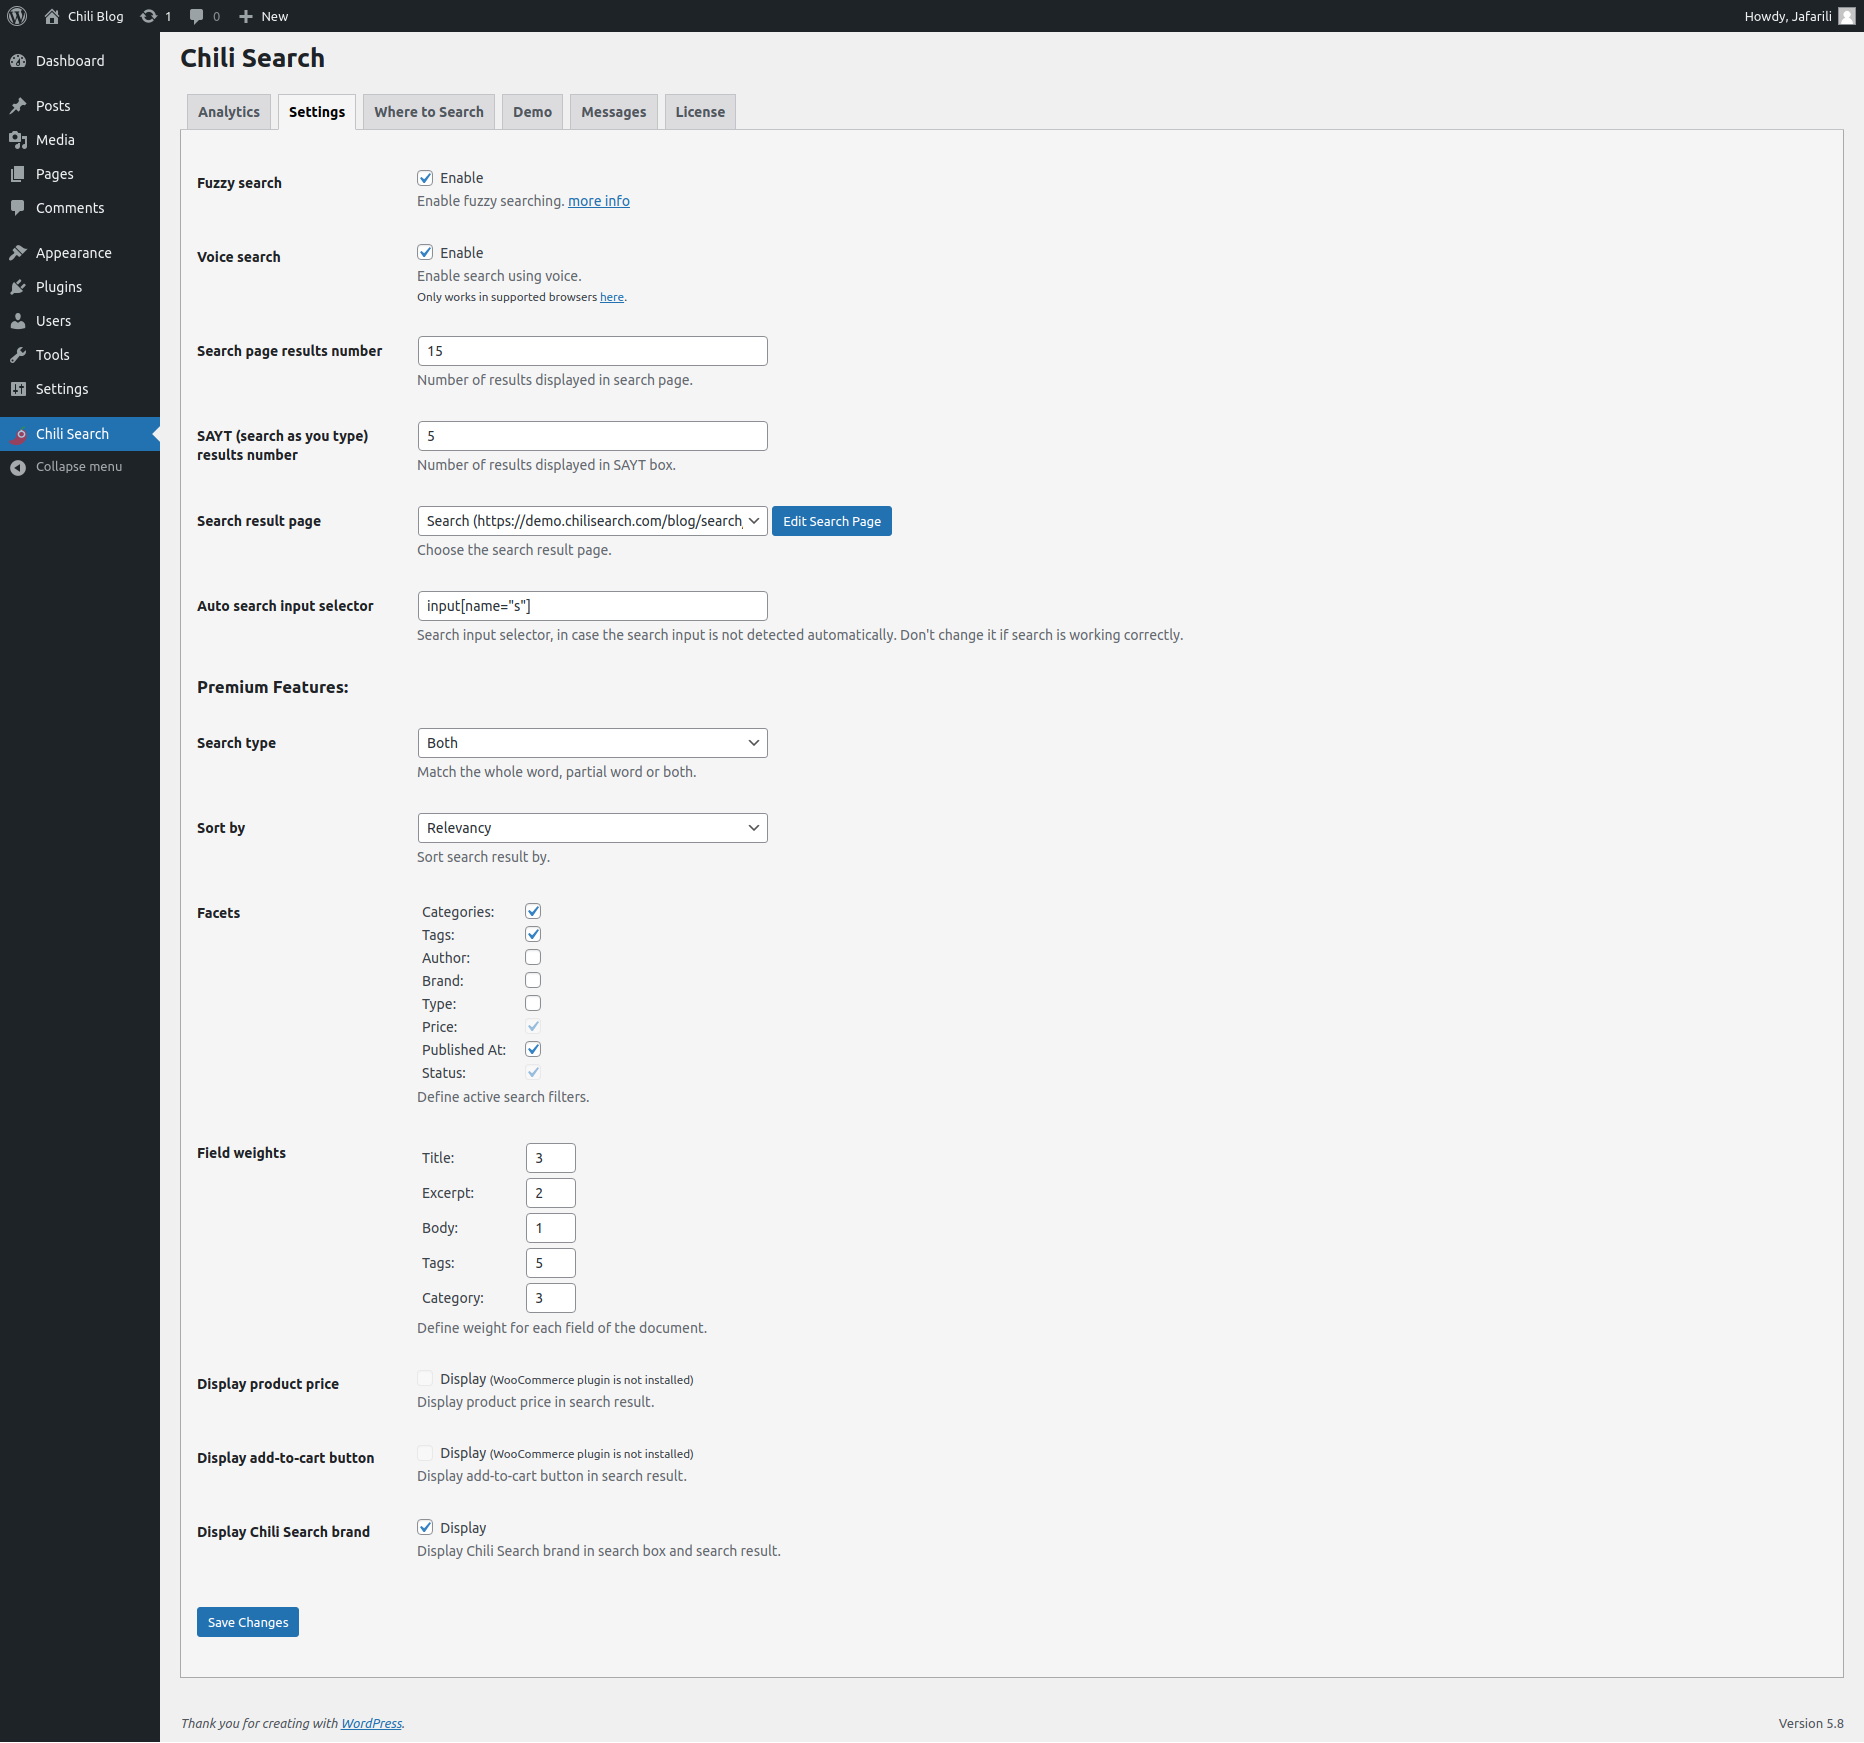Click the WordPress logo icon
The width and height of the screenshot is (1864, 1743).
pos(17,16)
